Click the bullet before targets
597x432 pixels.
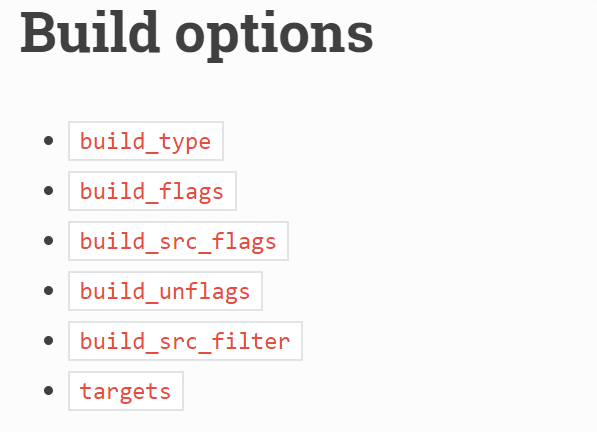coord(48,391)
